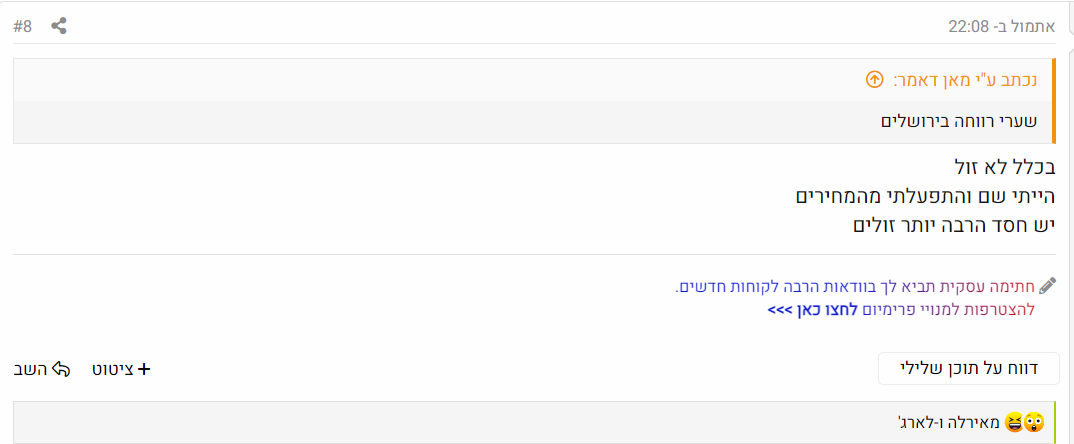1074x444 pixels.
Task: Open reaction user "לארג'"
Action: (916, 423)
